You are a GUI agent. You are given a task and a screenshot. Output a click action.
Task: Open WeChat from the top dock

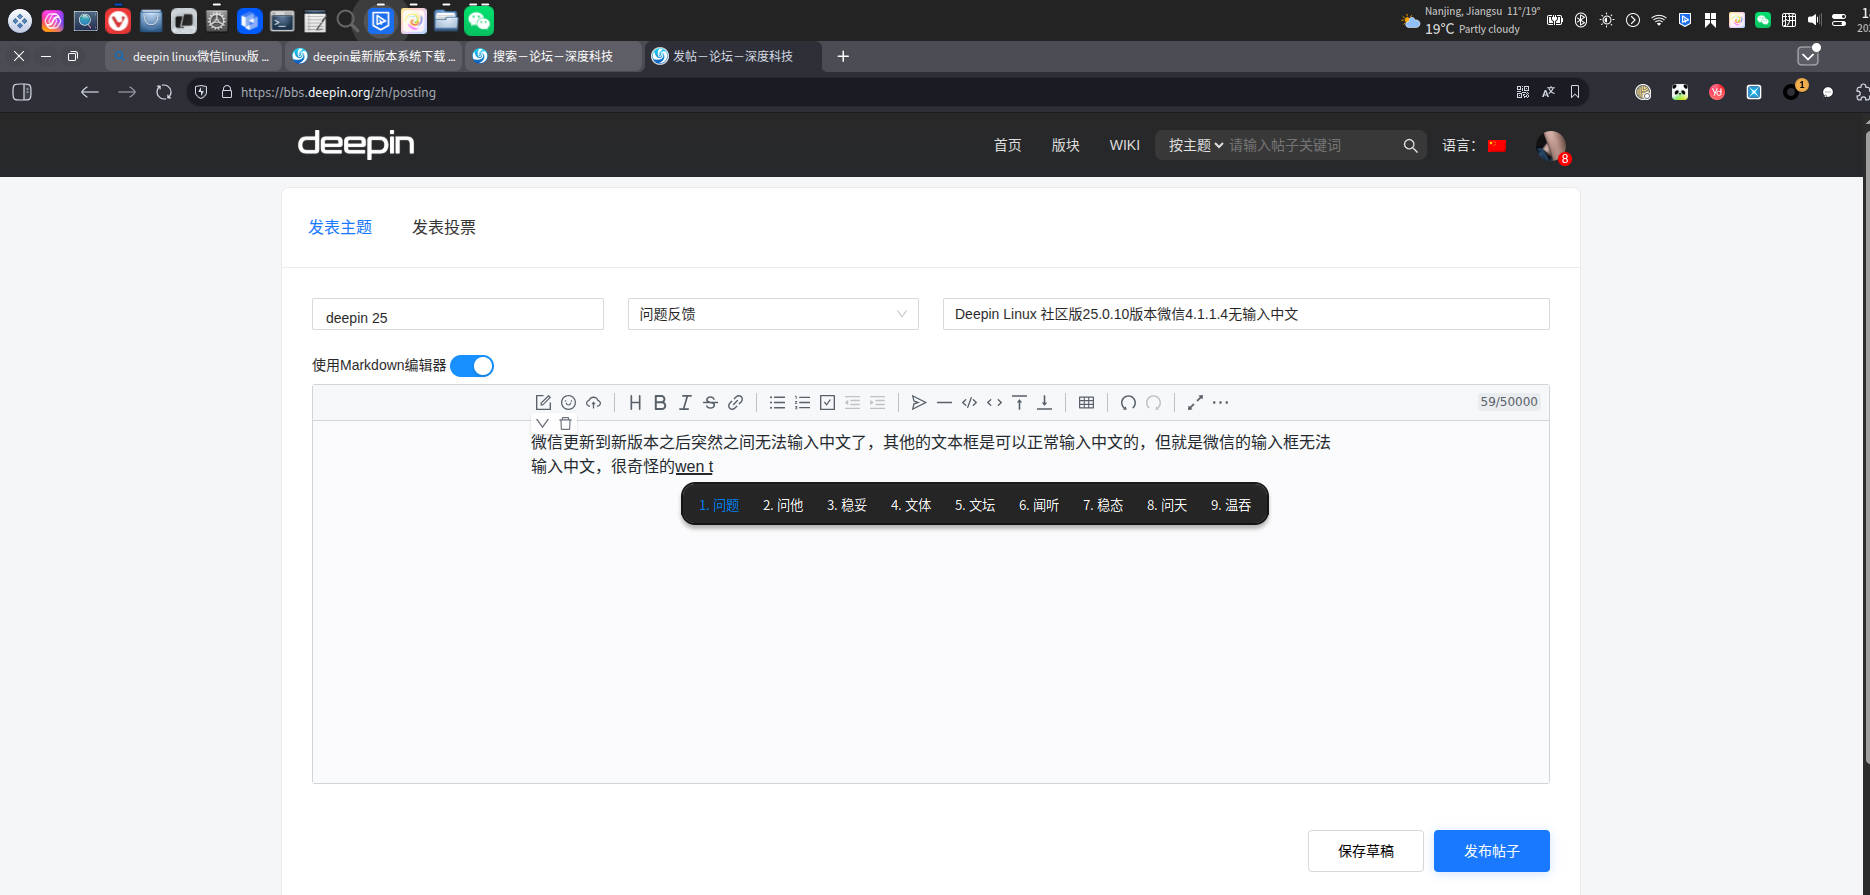coord(479,20)
